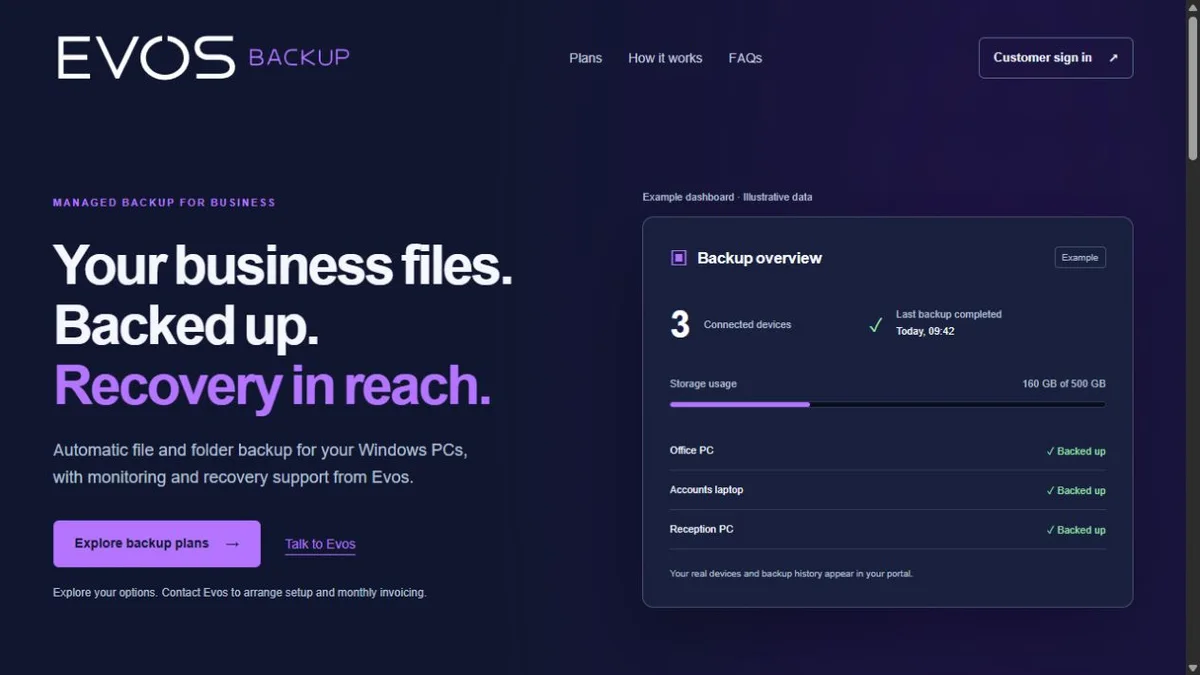
Task: Click the Customer sign in button
Action: (1055, 58)
